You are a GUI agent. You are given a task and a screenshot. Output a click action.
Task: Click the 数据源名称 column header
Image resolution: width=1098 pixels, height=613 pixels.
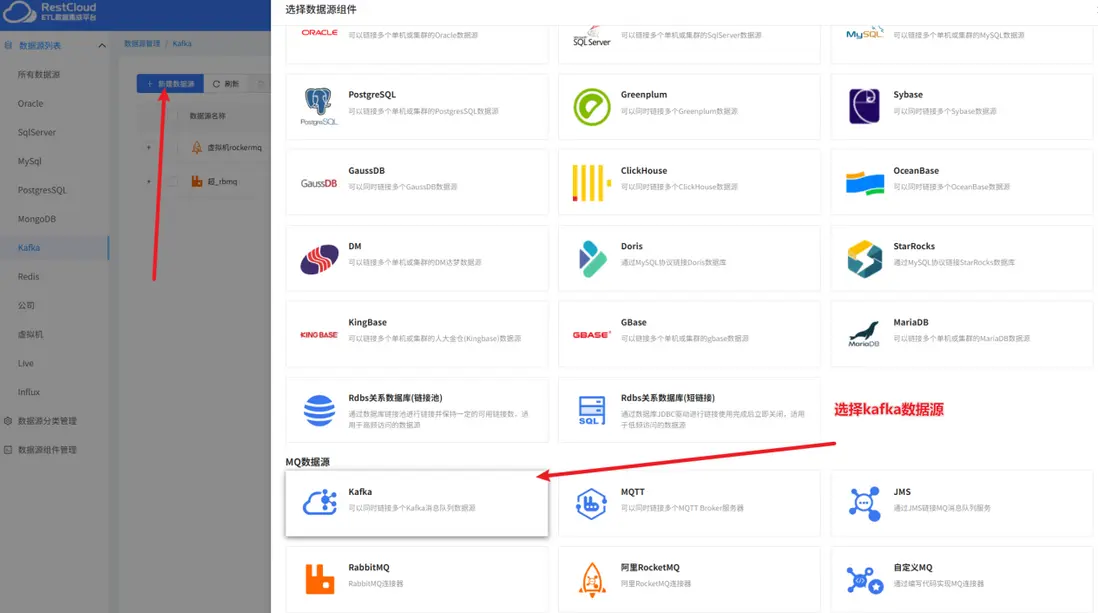point(207,116)
